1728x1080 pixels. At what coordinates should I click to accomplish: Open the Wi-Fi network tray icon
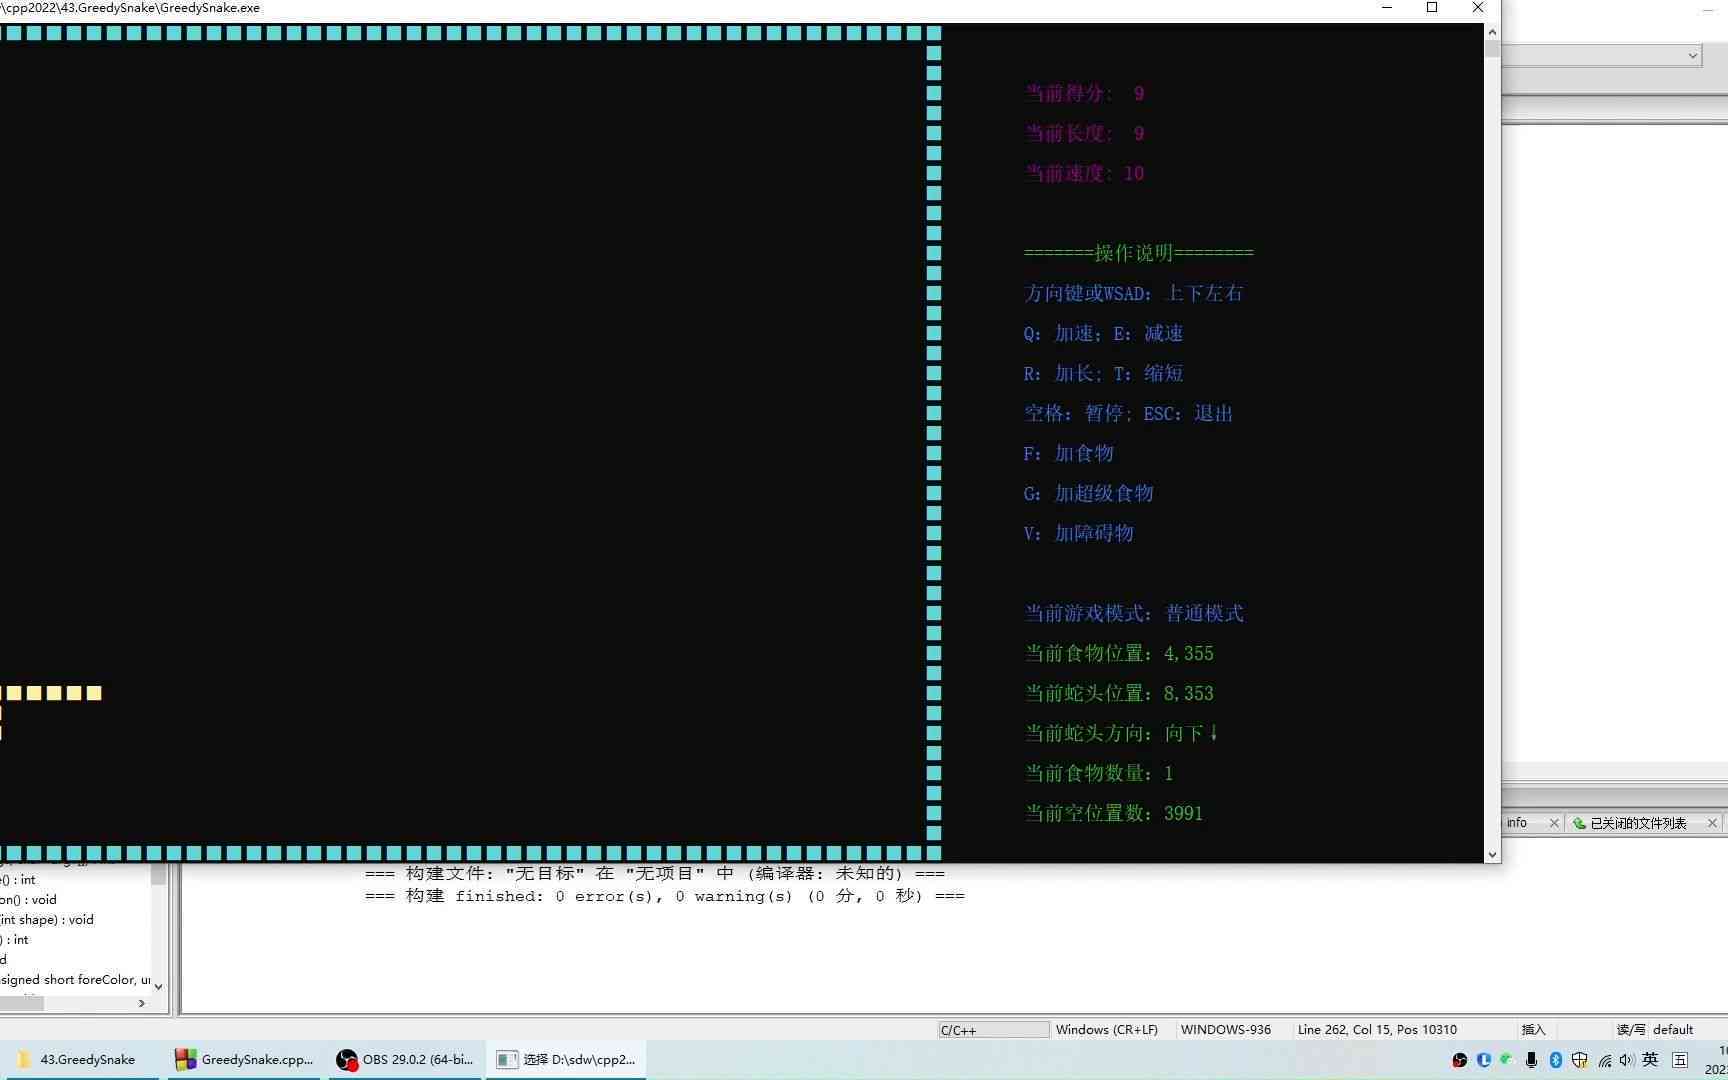1604,1060
